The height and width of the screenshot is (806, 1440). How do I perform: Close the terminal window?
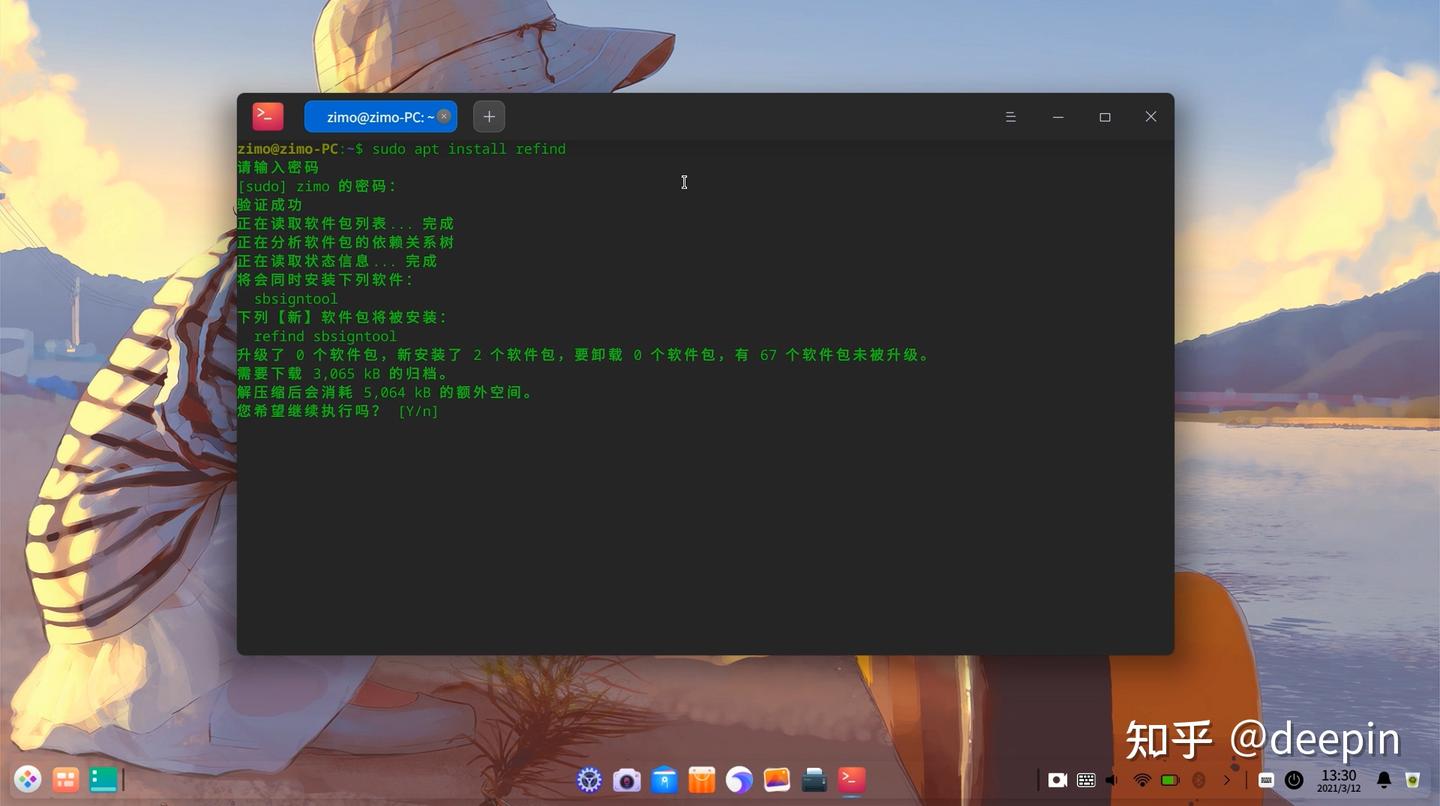pos(1151,117)
